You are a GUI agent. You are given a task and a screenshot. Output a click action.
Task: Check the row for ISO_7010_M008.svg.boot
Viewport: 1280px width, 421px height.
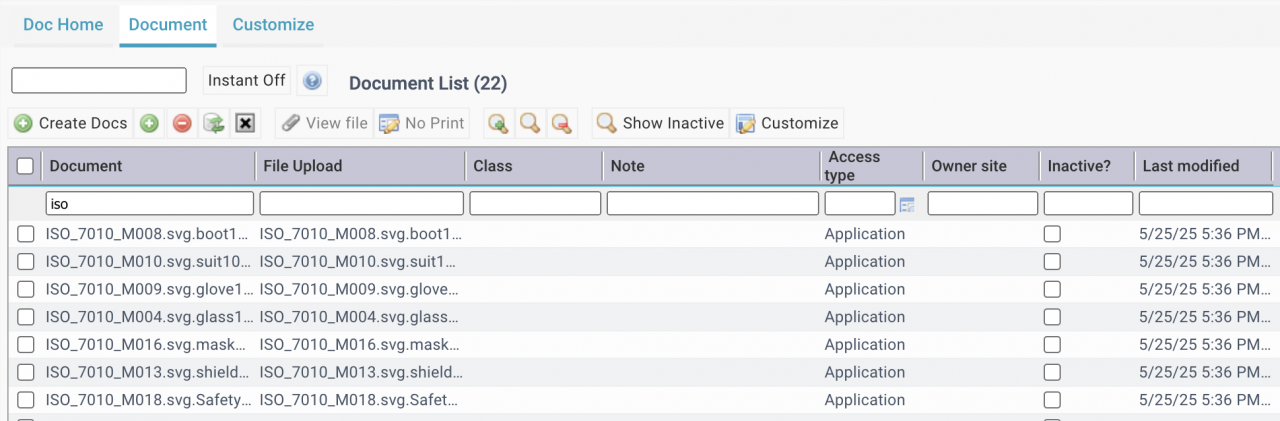click(26, 234)
